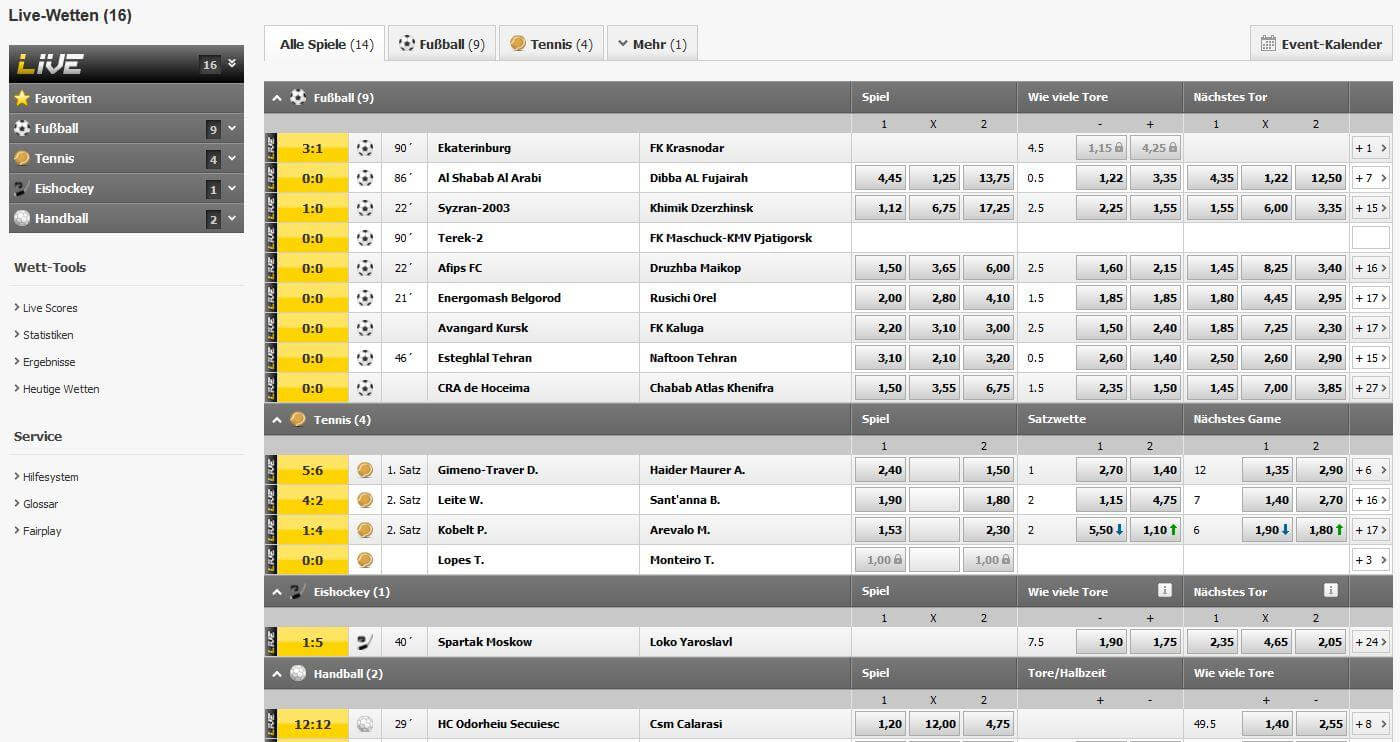
Task: Open the Mehr (1) dropdown tab
Action: (x=652, y=44)
